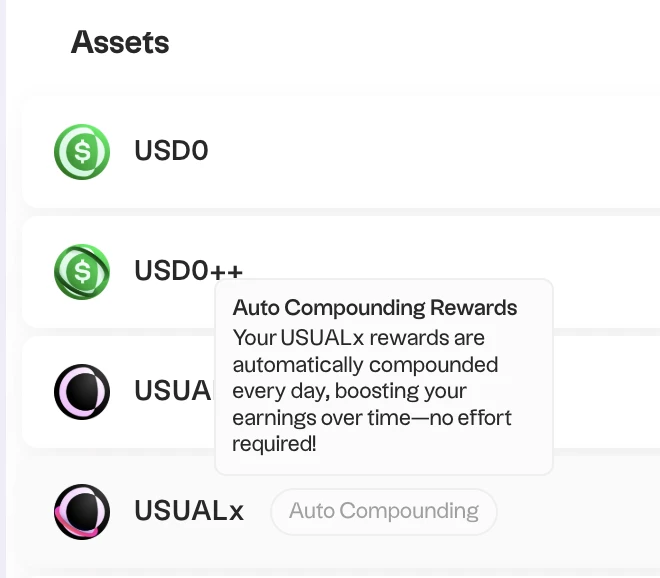Open the USD0++ asset name
The image size is (660, 578).
click(188, 271)
